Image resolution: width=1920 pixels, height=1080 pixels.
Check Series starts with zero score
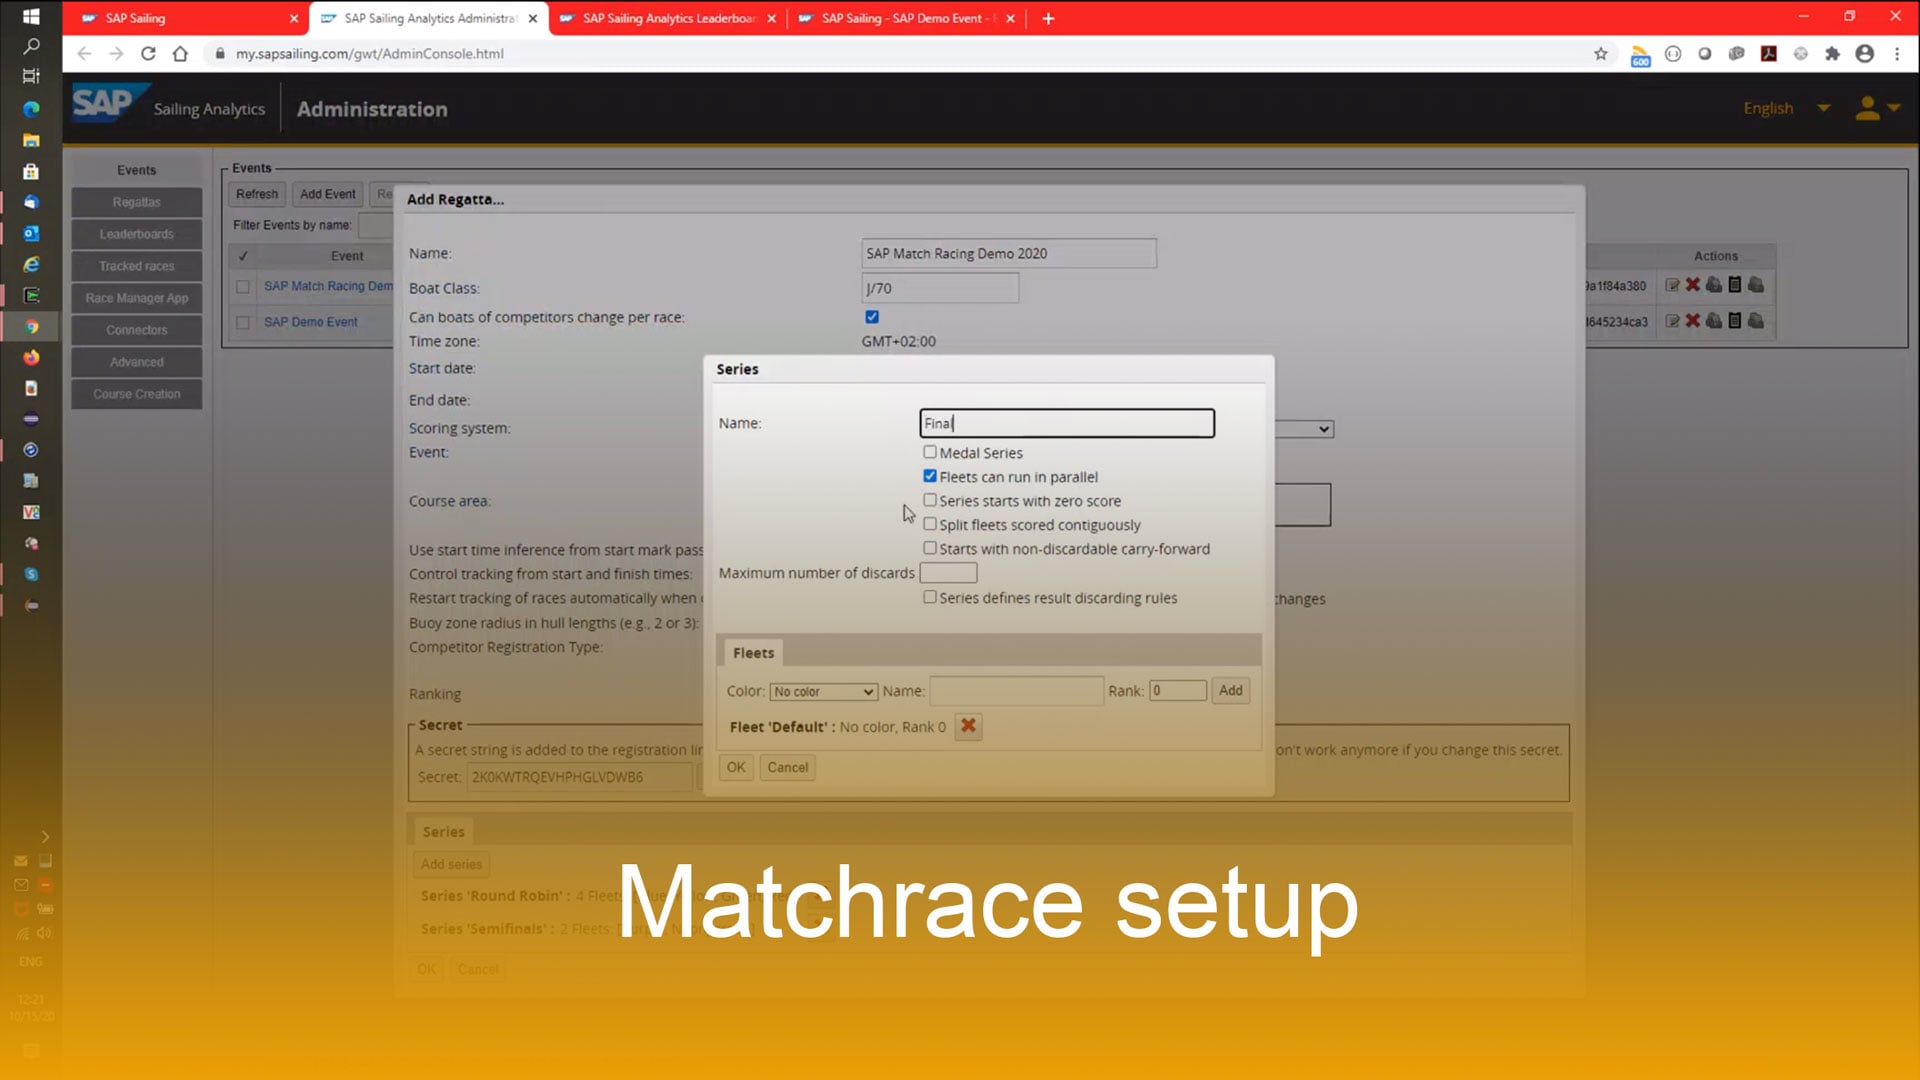point(930,500)
